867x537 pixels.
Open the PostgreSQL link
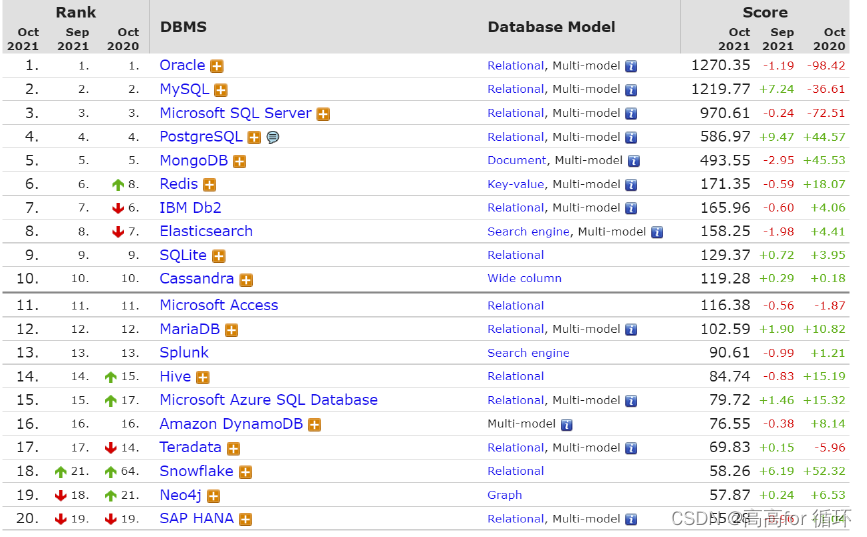pos(201,137)
